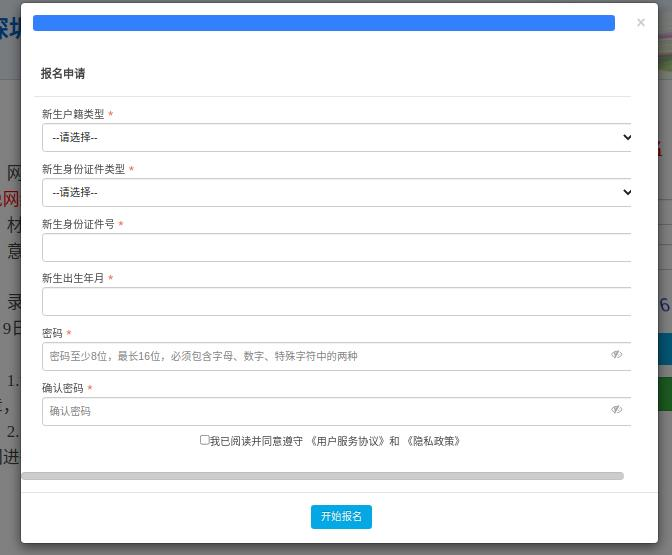Click the 新生出生年月 input field
The height and width of the screenshot is (555, 672).
[x=336, y=301]
